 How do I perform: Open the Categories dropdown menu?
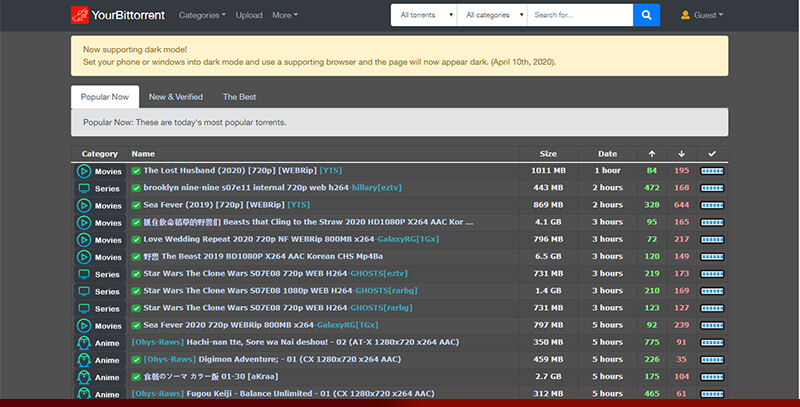202,15
